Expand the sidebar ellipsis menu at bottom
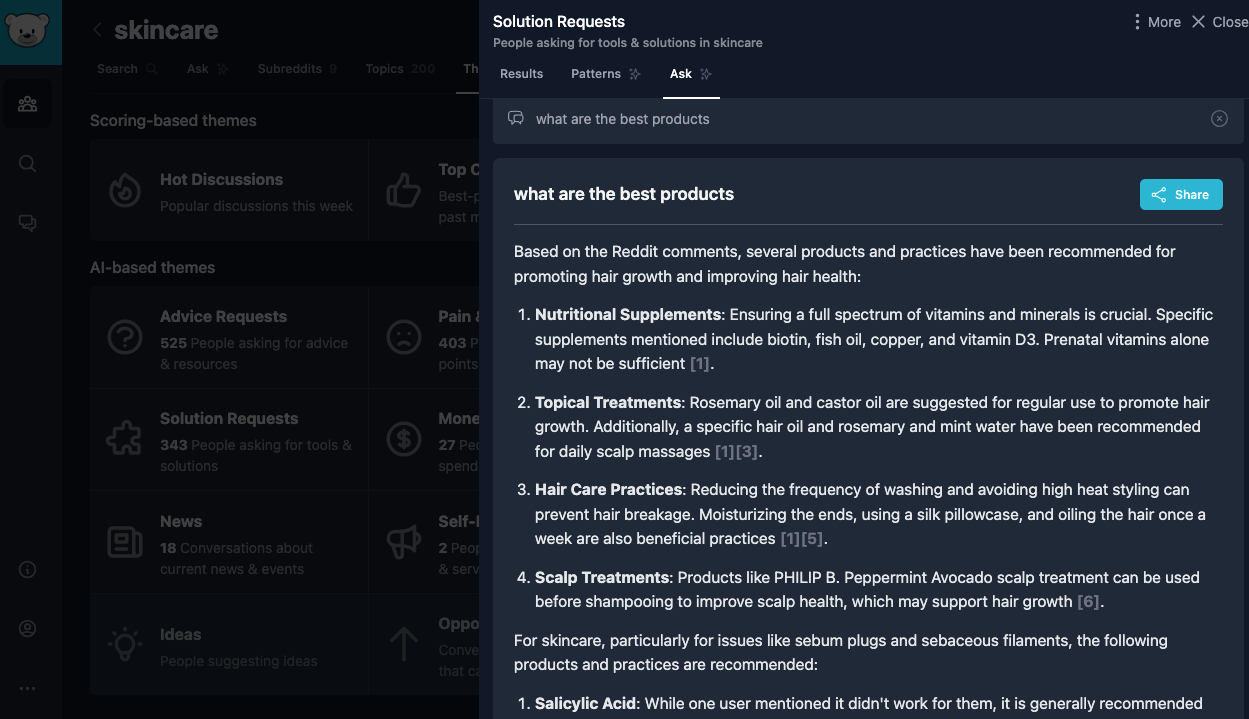This screenshot has width=1249, height=719. coord(27,688)
